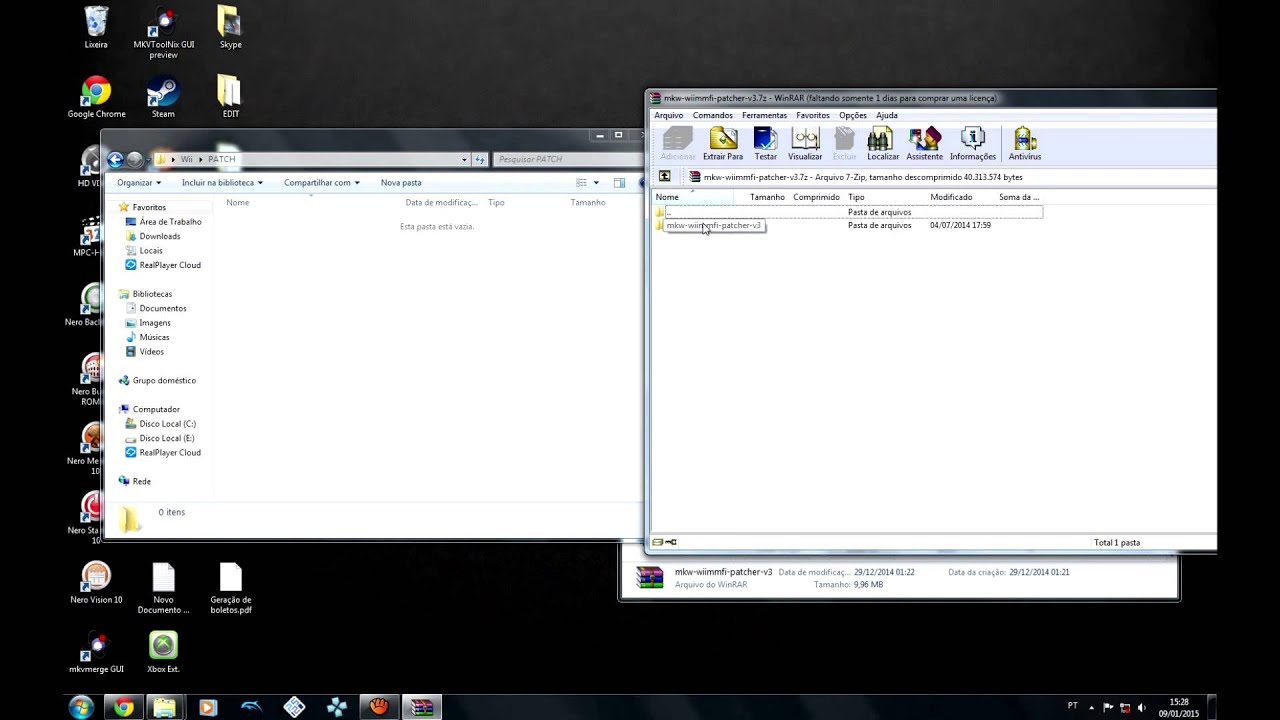Show hidden system tray icons
1280x720 pixels.
point(1092,707)
